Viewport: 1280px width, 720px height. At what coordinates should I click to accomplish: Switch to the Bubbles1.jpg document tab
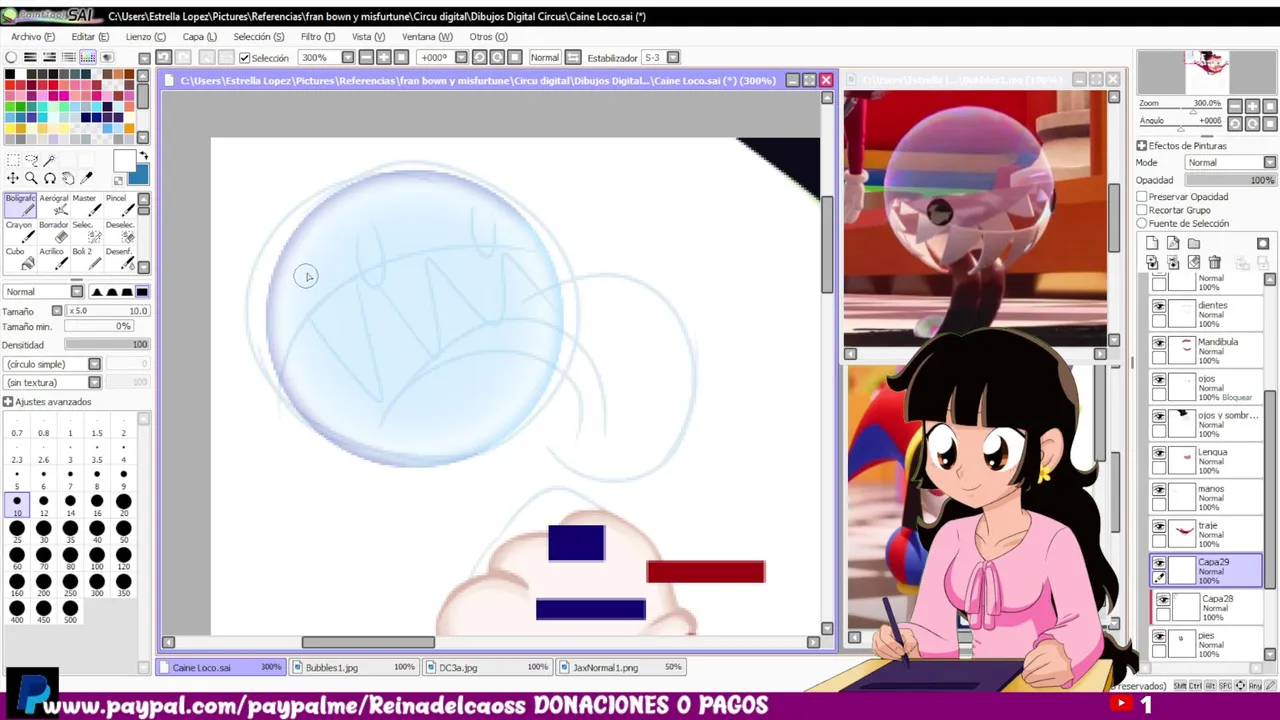coord(355,667)
